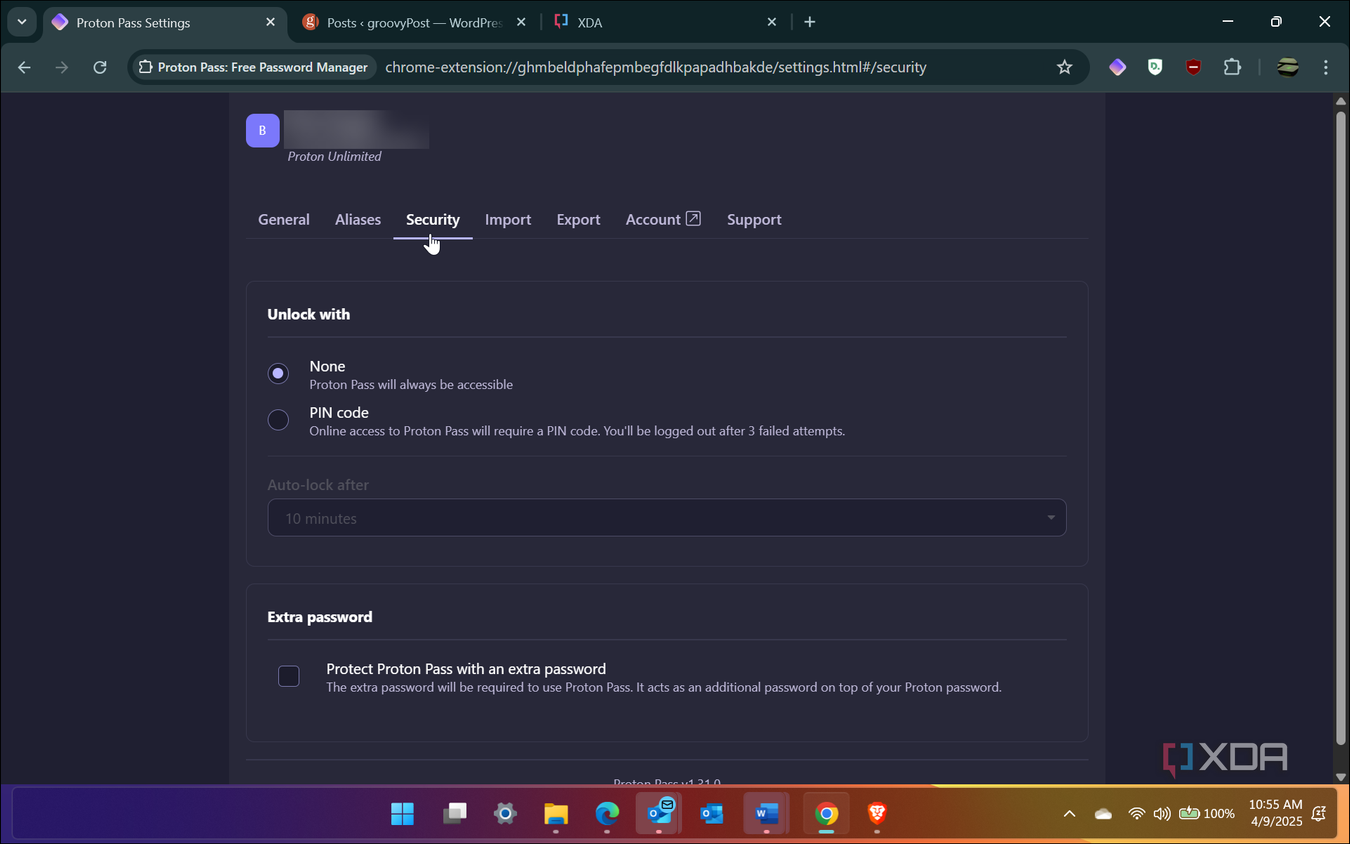Bookmark this page with the star icon
Viewport: 1350px width, 844px height.
[1064, 67]
